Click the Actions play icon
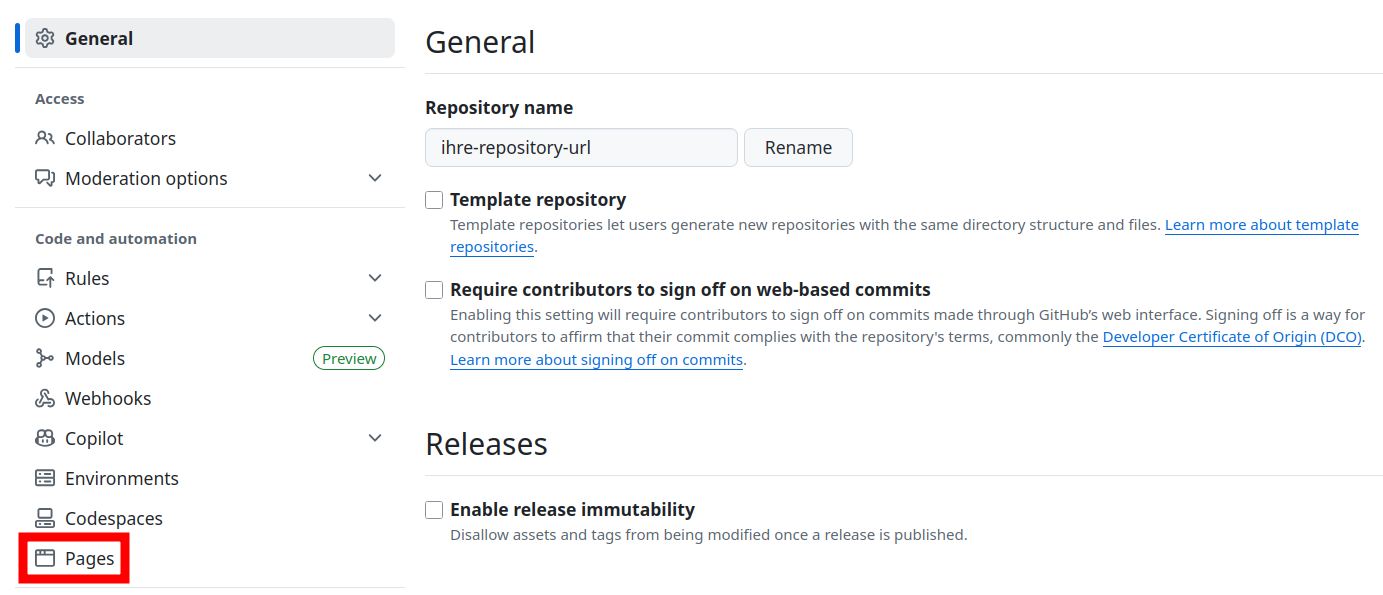 point(44,318)
